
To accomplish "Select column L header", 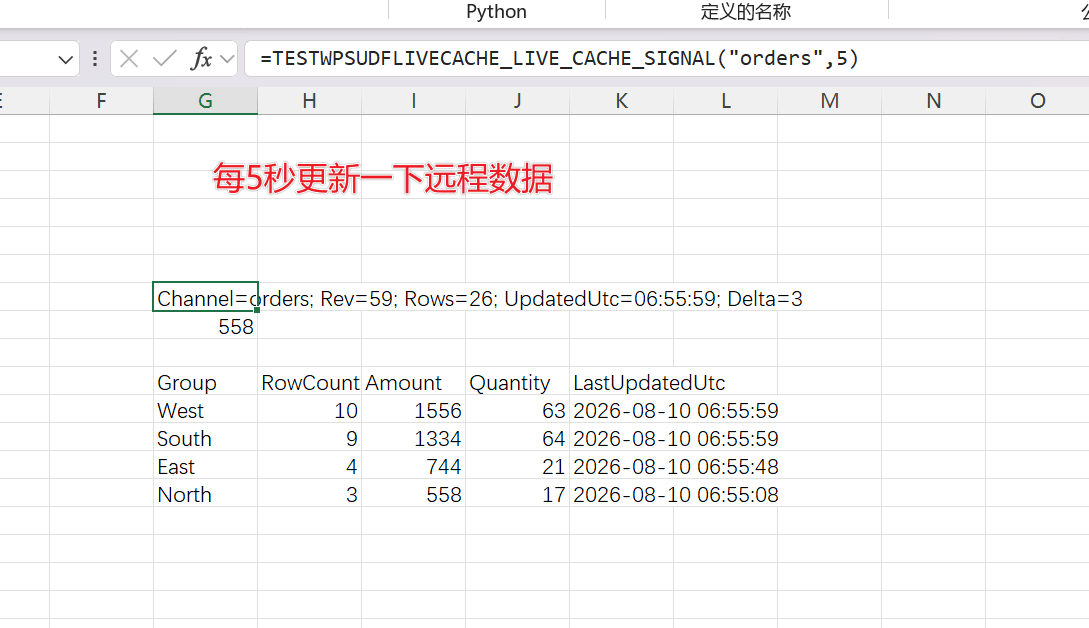I will [726, 101].
